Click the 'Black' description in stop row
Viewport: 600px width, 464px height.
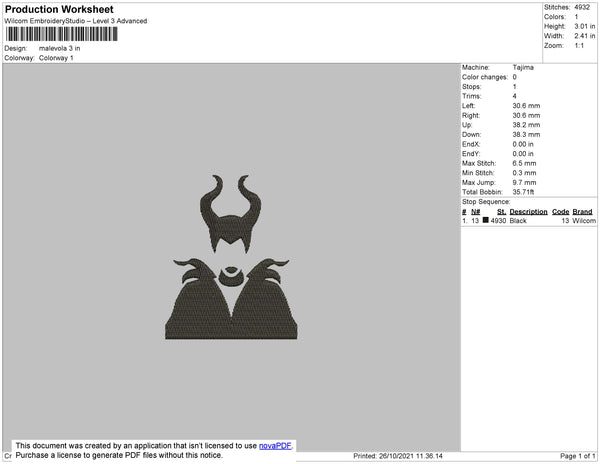coord(518,221)
